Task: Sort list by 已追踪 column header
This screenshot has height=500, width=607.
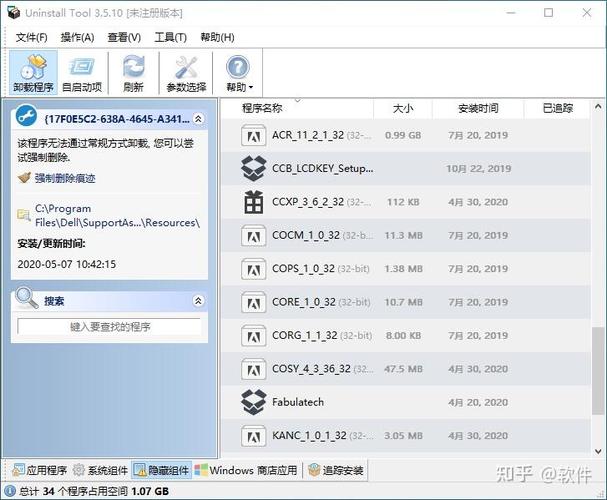Action: 557,108
